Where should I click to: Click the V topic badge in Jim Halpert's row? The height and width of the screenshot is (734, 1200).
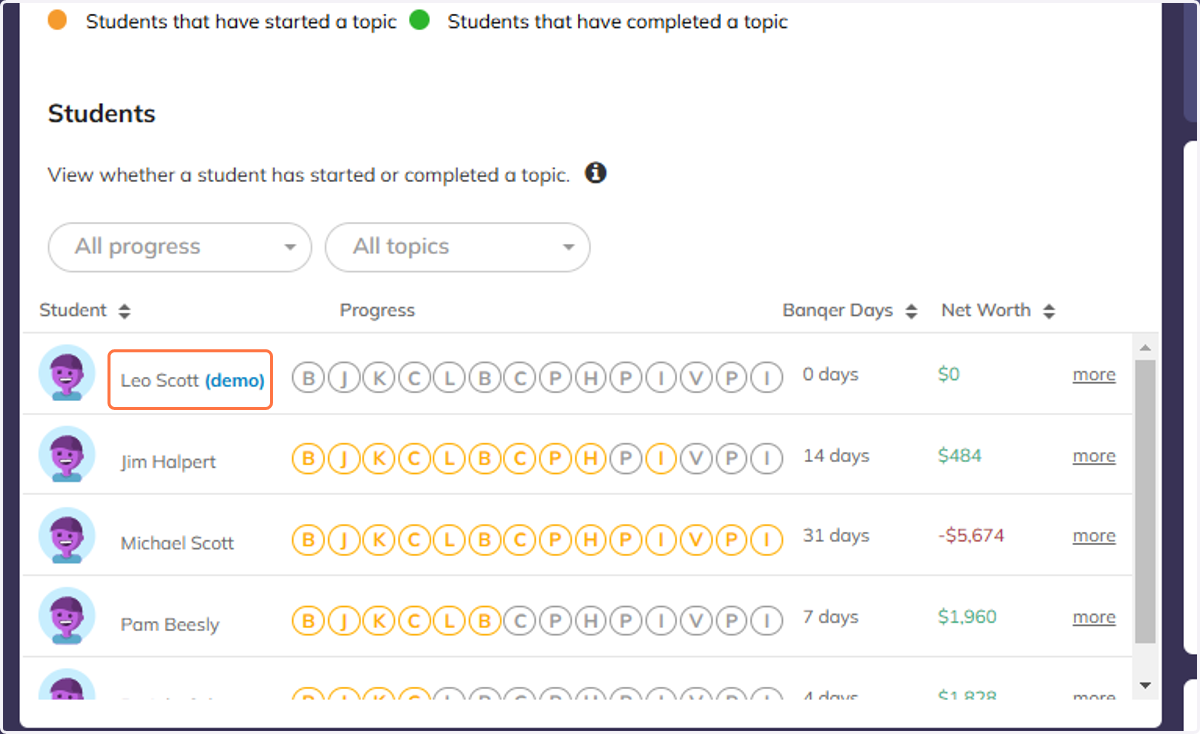(696, 458)
